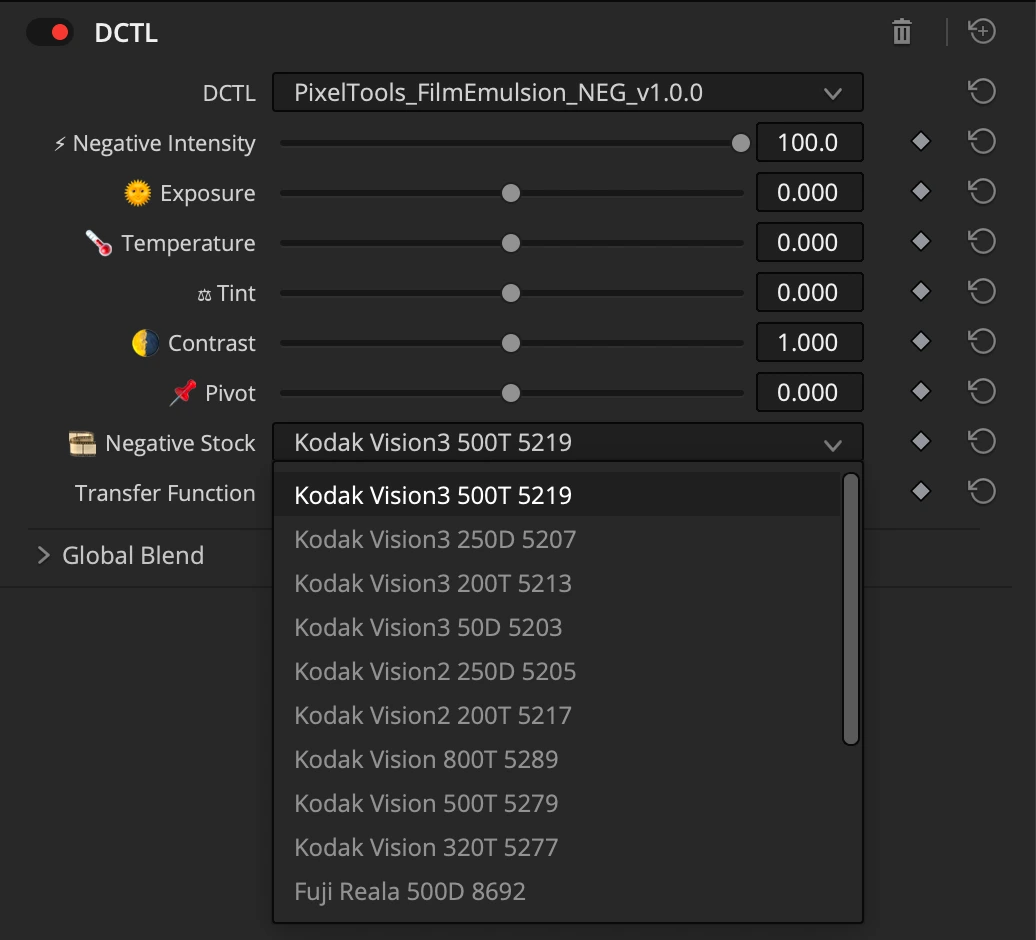Add keyframe for Transfer Function

click(x=920, y=491)
